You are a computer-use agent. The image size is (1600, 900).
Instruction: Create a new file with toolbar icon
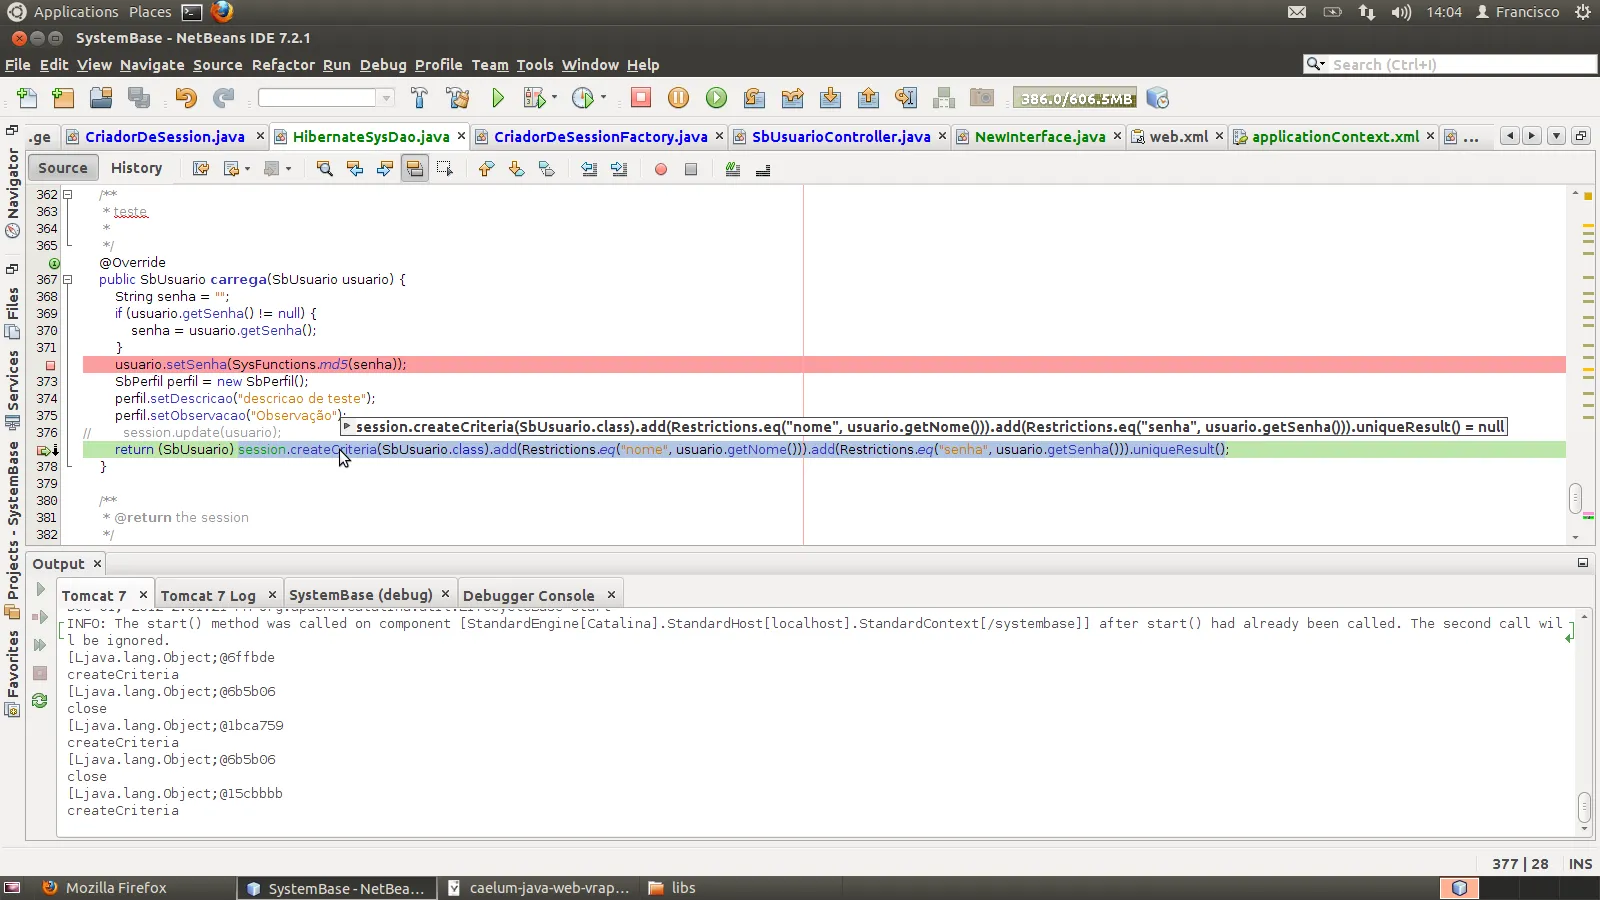click(x=27, y=98)
